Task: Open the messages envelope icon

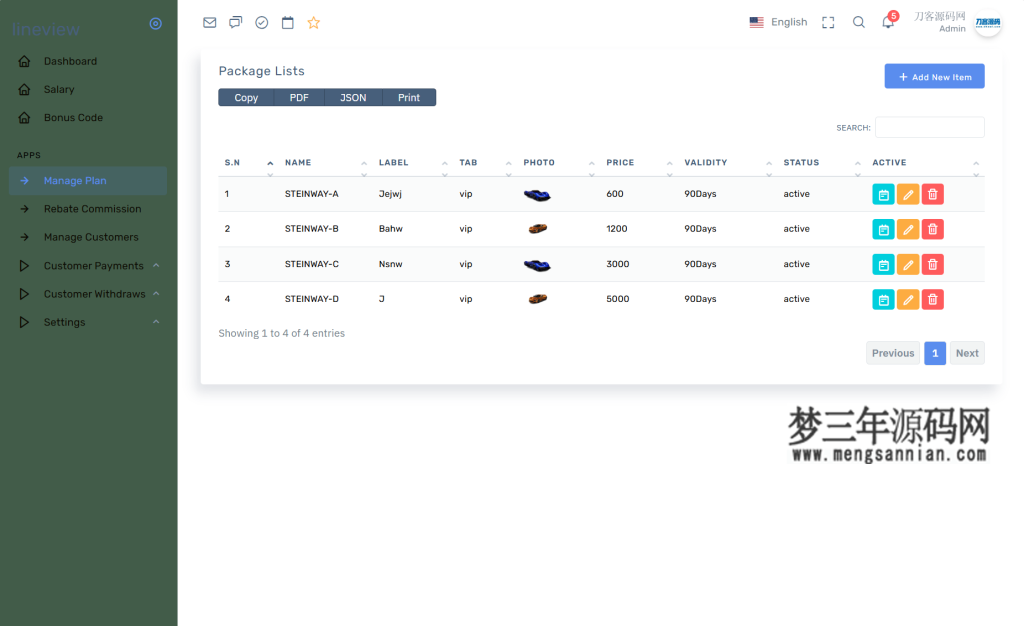Action: pyautogui.click(x=209, y=22)
